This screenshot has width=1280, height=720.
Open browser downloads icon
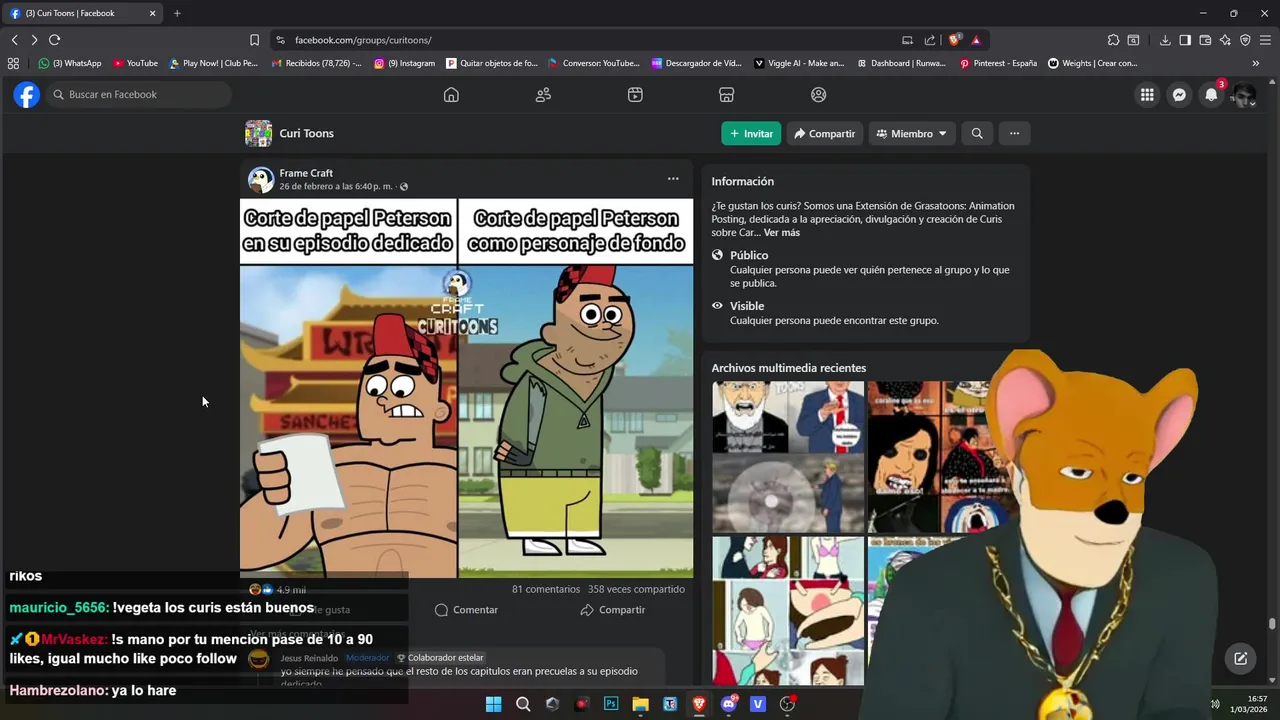pos(1165,40)
